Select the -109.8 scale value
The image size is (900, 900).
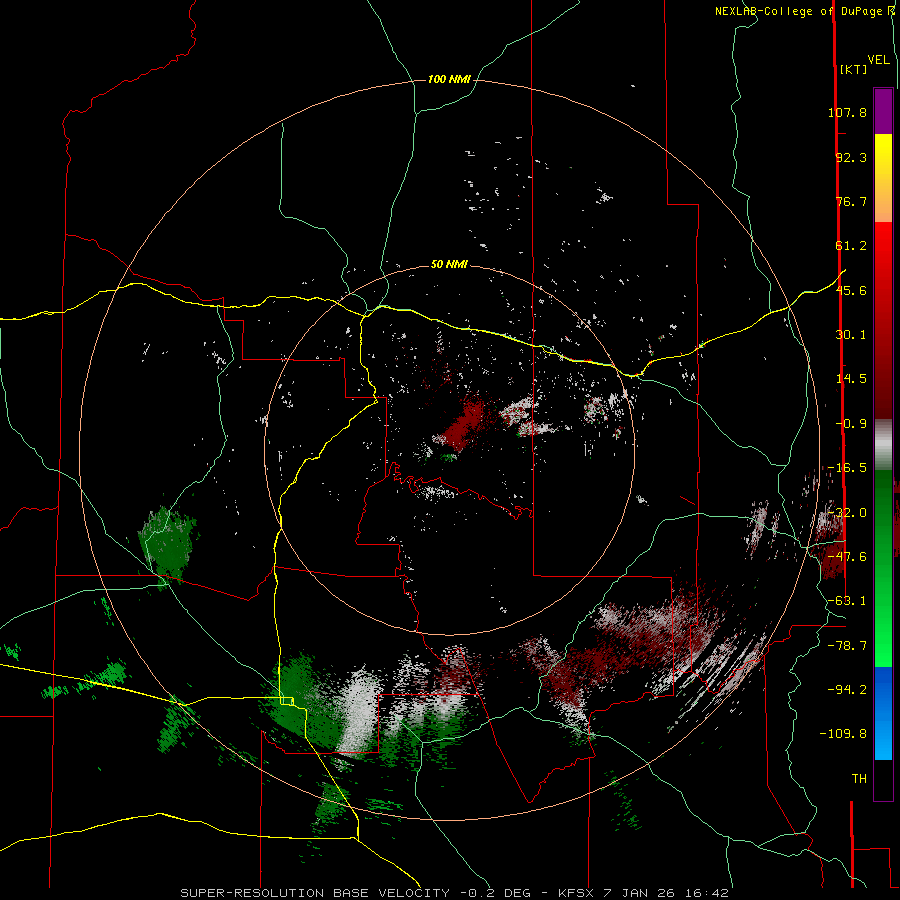click(x=843, y=734)
